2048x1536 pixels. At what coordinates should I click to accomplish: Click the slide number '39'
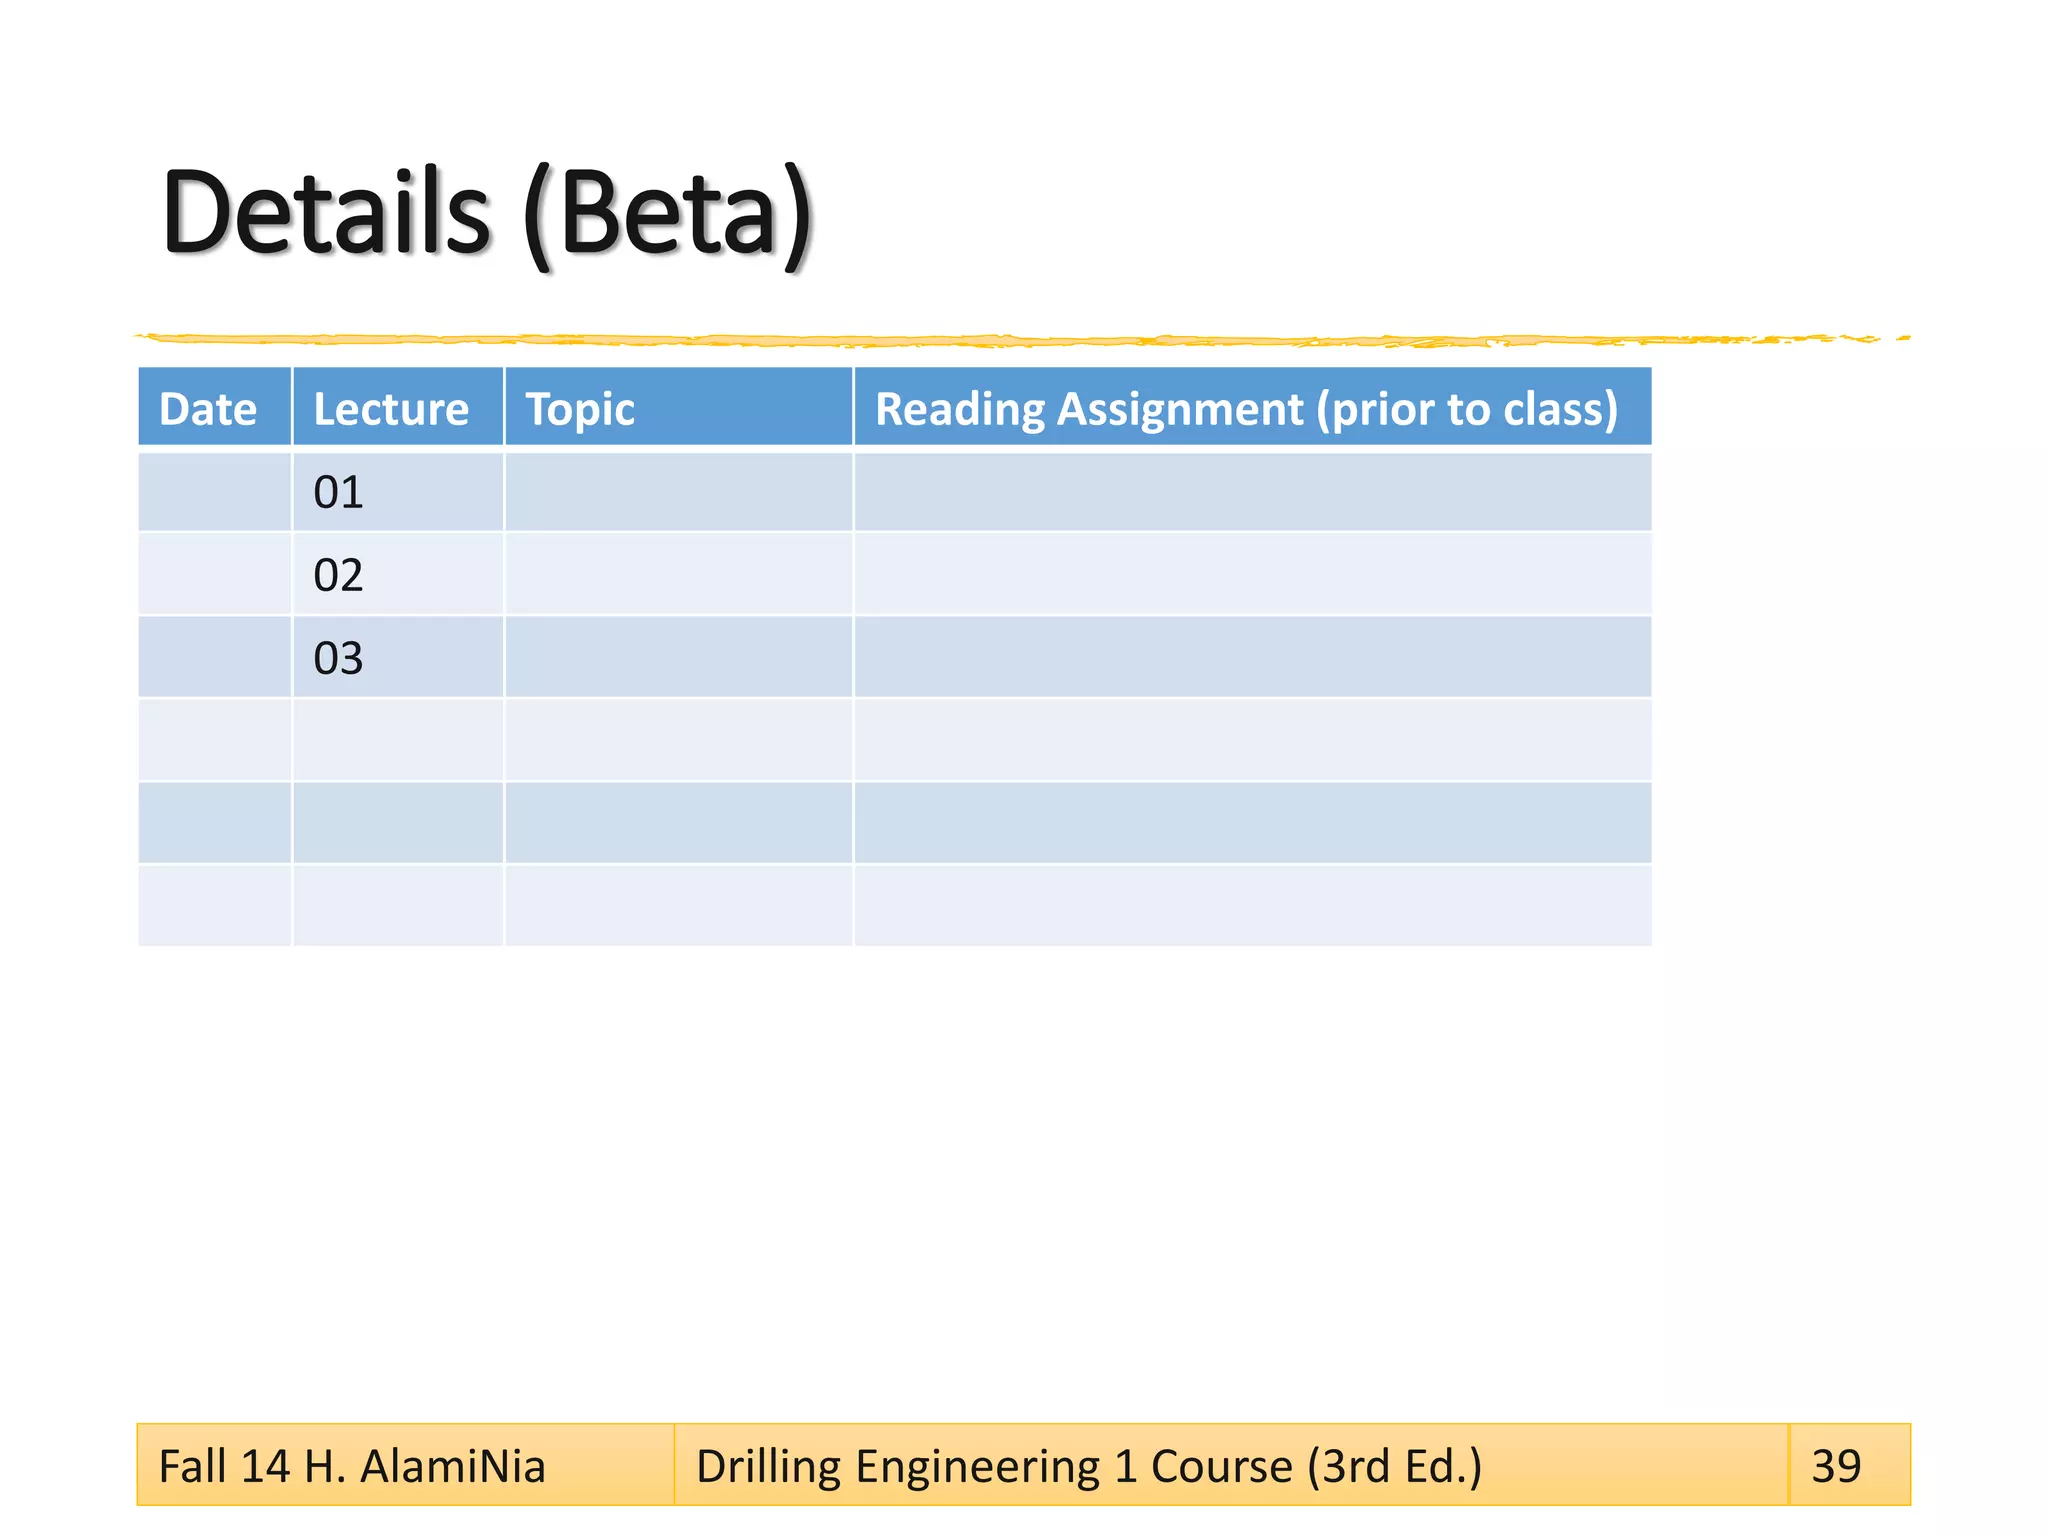1836,1466
